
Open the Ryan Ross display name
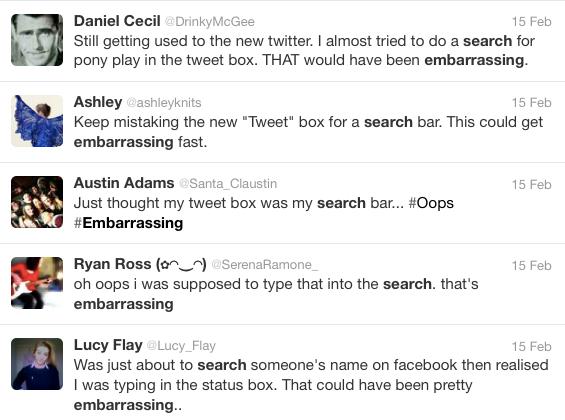coord(140,264)
